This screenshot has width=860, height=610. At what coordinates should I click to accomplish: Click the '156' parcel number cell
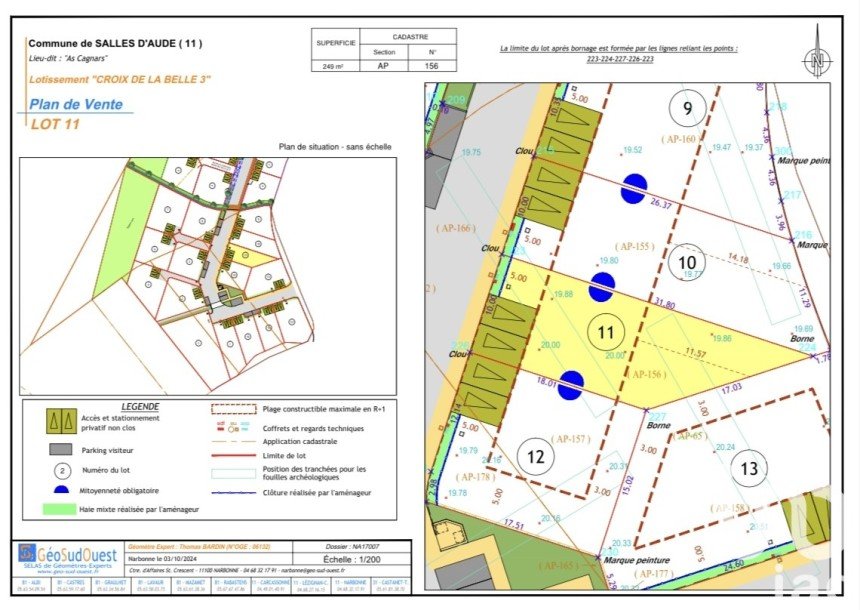[432, 66]
